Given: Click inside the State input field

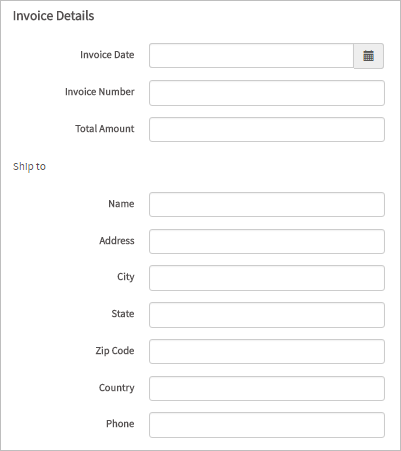Looking at the screenshot, I should [x=267, y=315].
